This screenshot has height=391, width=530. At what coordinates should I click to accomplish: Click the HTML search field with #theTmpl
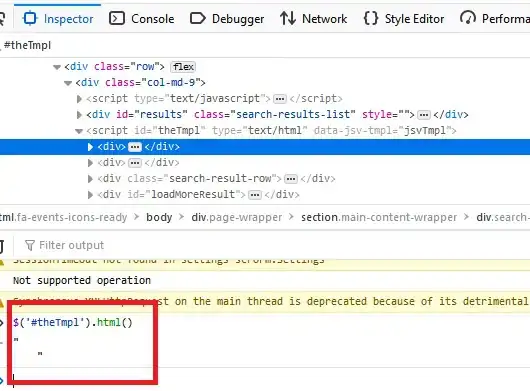click(x=265, y=45)
